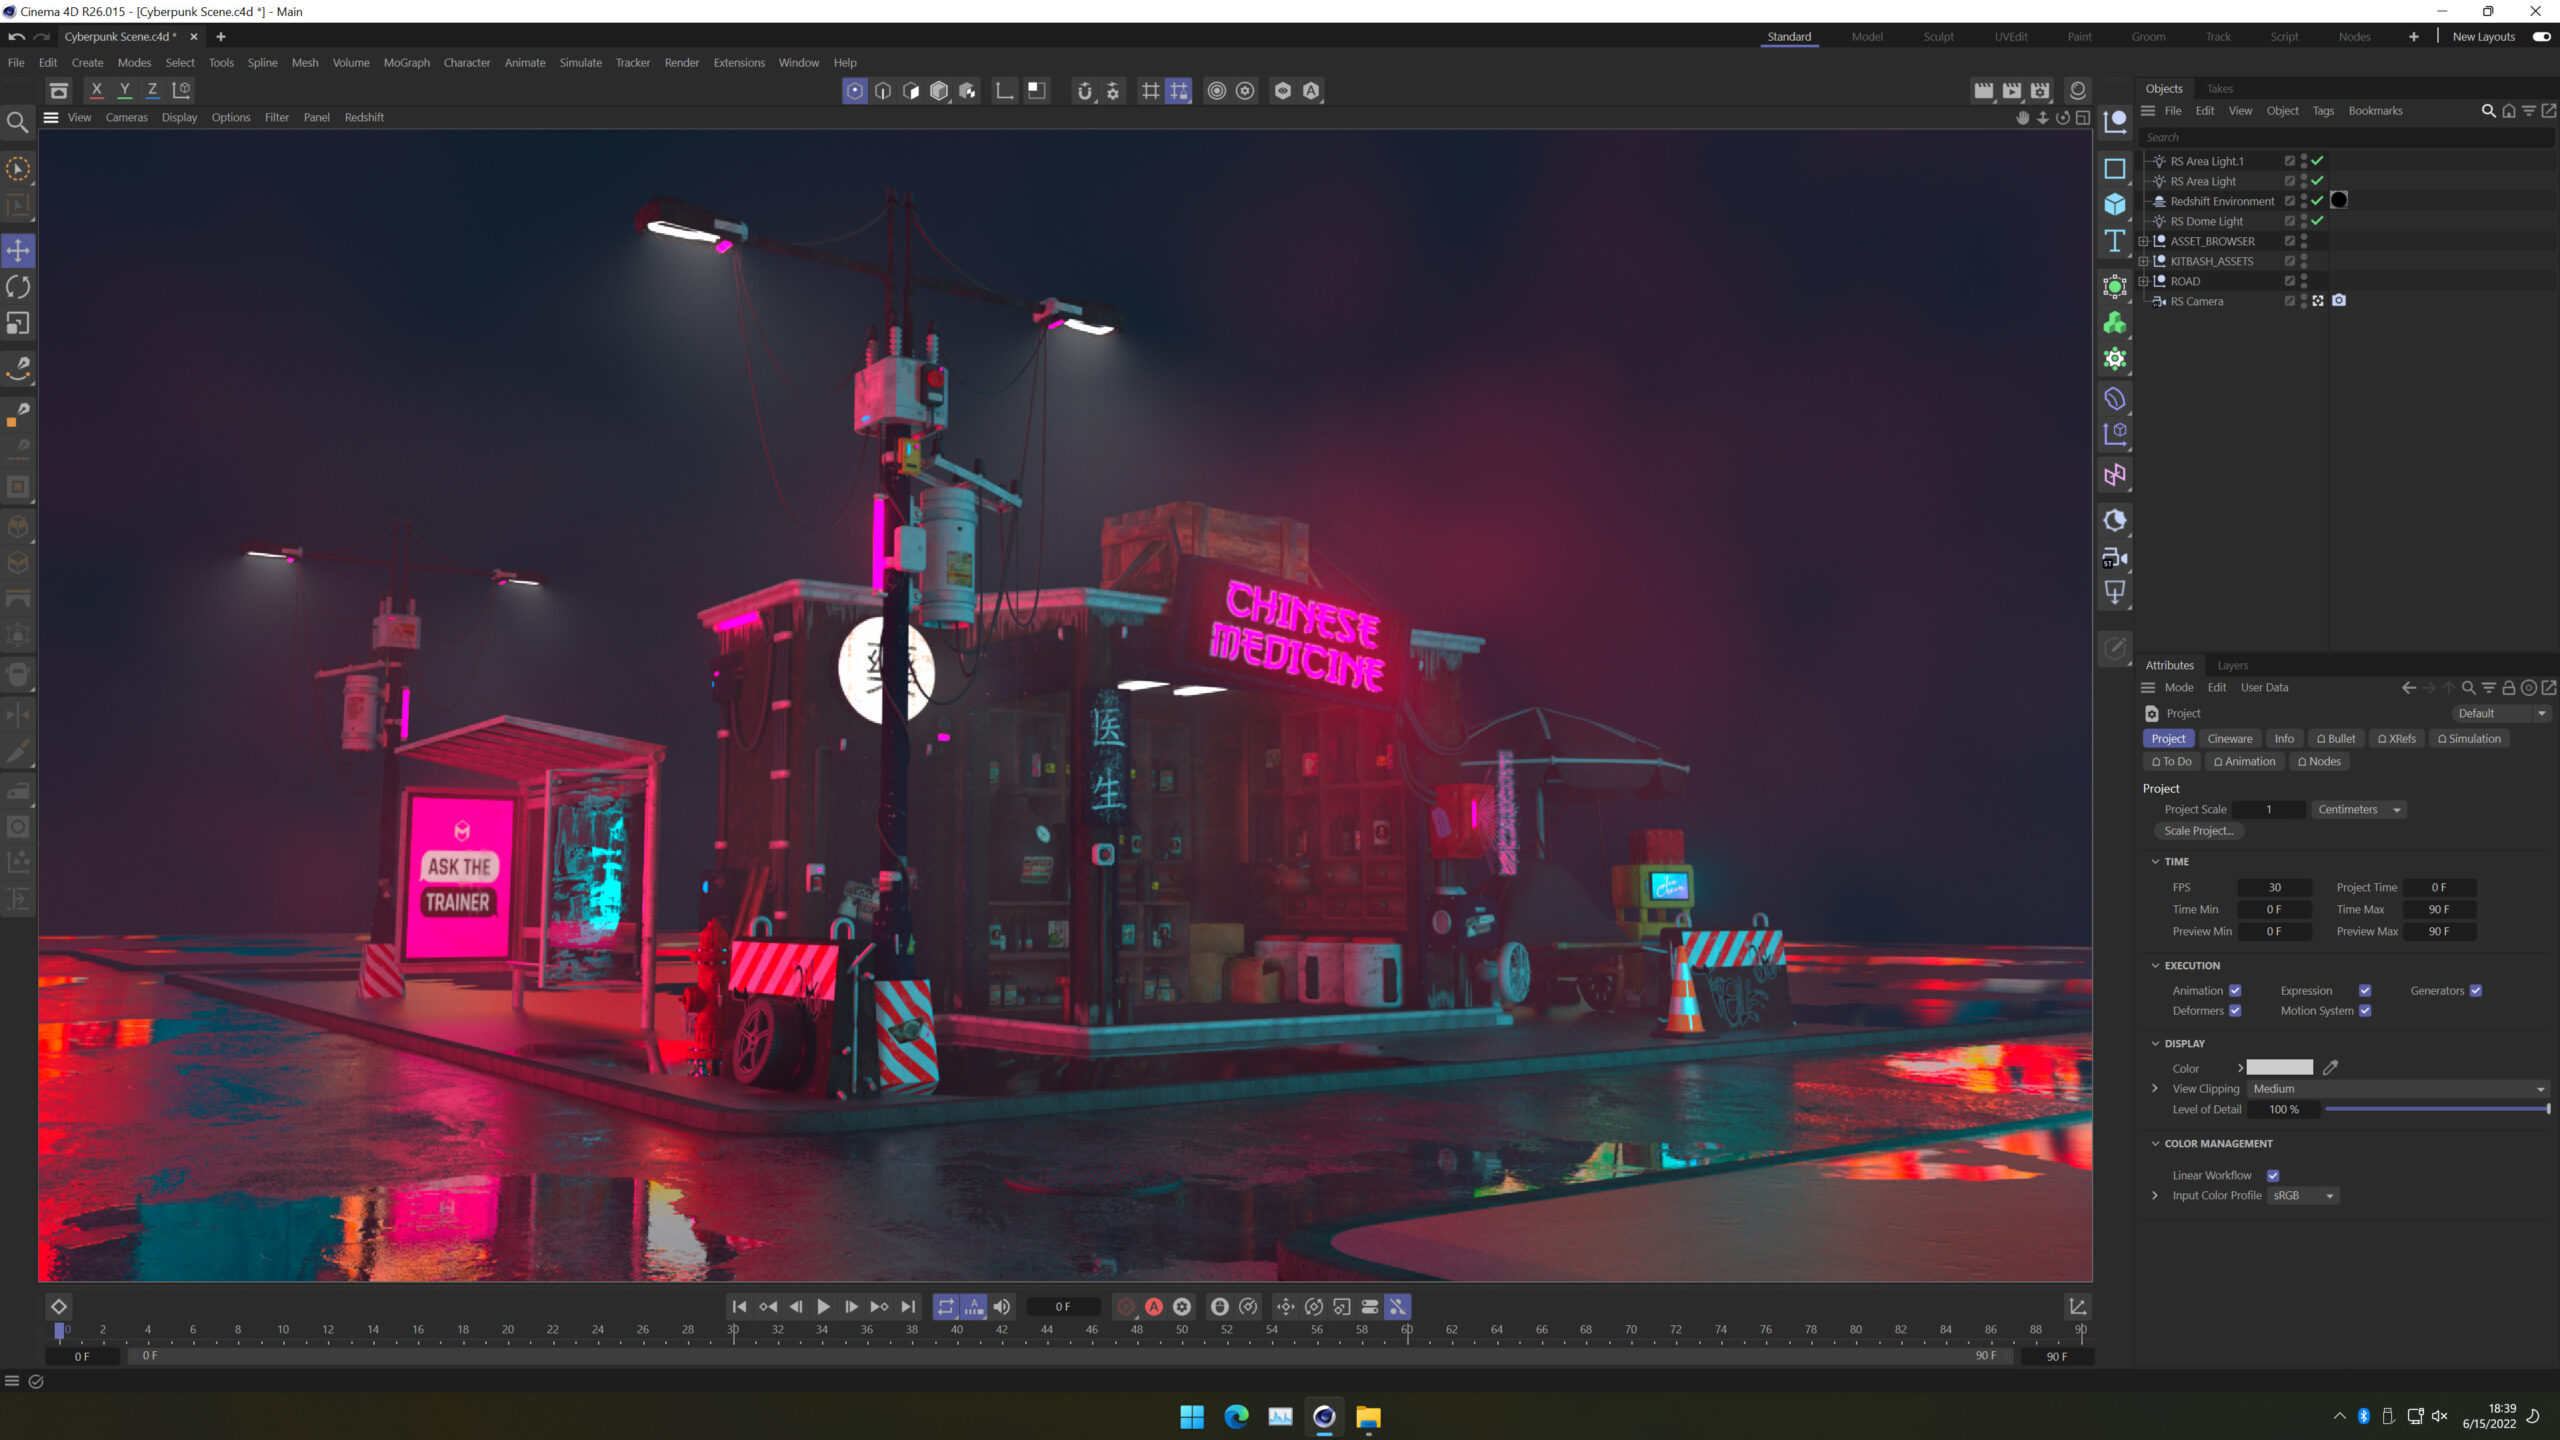Viewport: 2560px width, 1440px height.
Task: Collapse the TIME section
Action: [x=2155, y=861]
